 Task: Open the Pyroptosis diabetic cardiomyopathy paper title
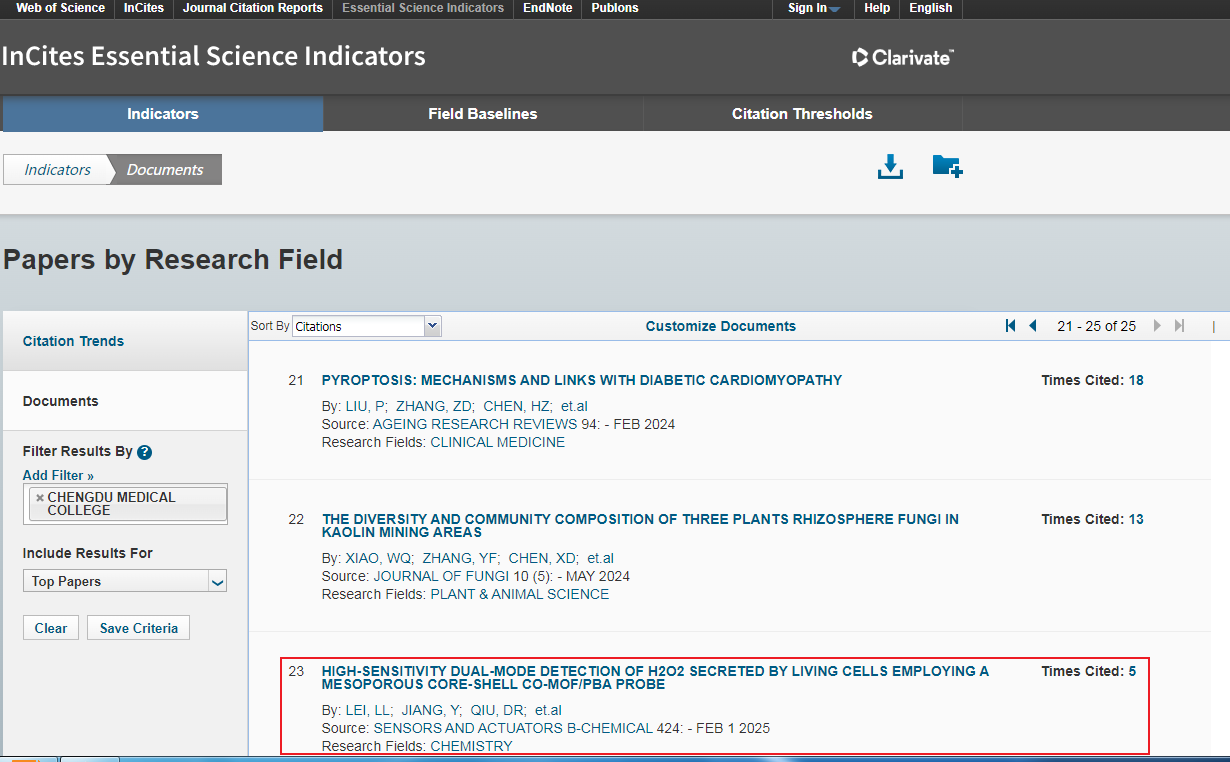(582, 380)
